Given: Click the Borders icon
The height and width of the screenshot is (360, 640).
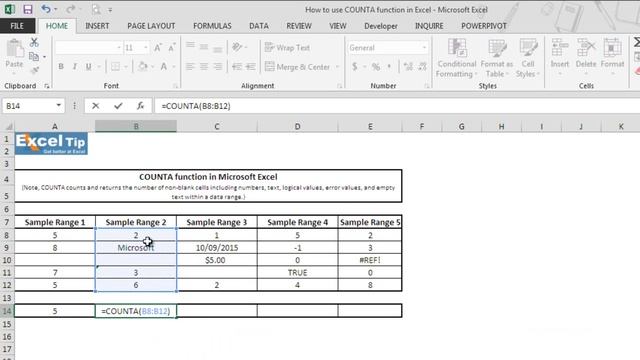Looking at the screenshot, I should (x=116, y=67).
